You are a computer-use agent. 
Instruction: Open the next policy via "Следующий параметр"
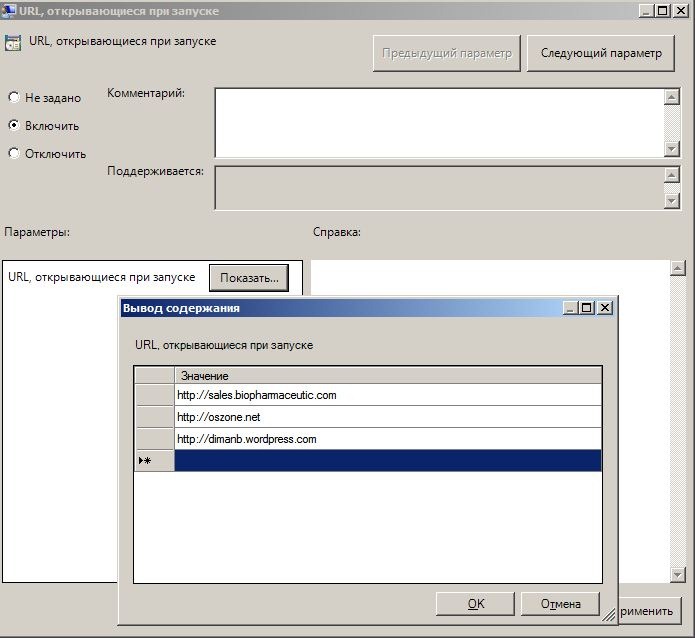click(x=601, y=53)
